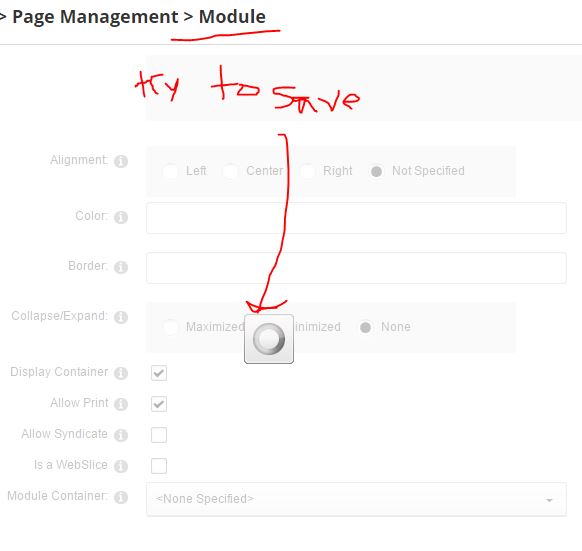Open the Module Container dropdown

point(356,499)
